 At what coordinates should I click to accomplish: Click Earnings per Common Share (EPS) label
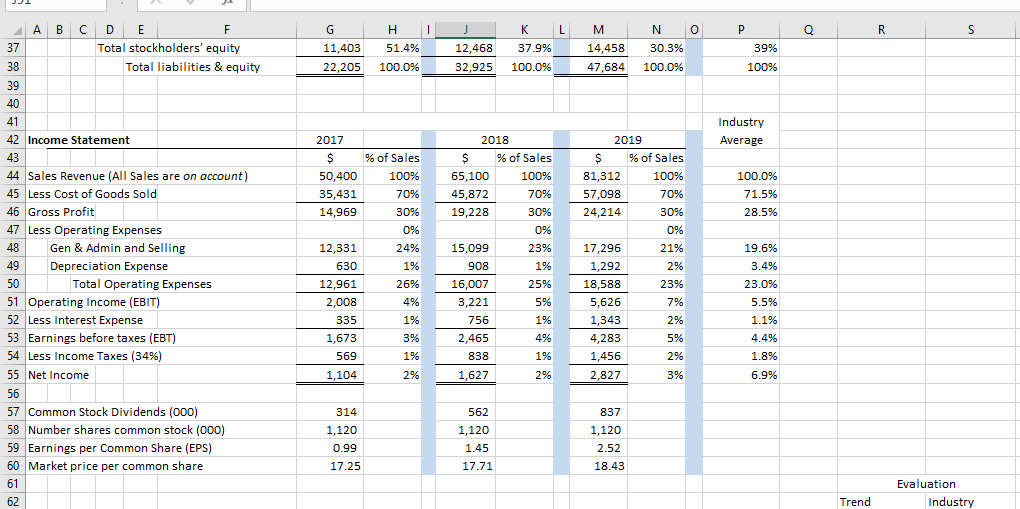pos(120,448)
